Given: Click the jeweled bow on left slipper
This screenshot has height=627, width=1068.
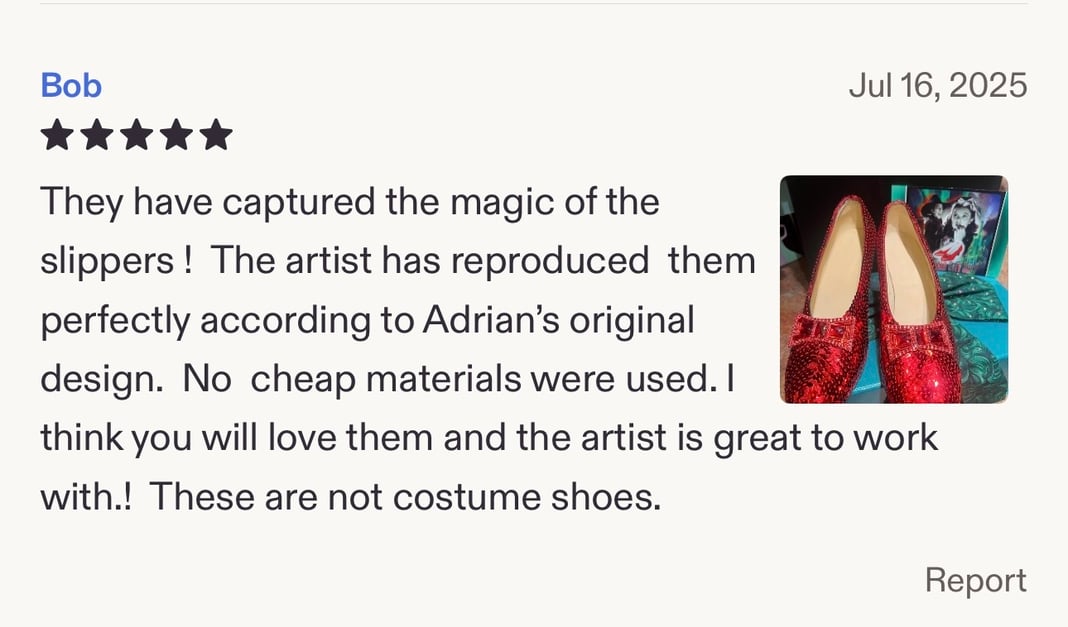Looking at the screenshot, I should coord(823,331).
